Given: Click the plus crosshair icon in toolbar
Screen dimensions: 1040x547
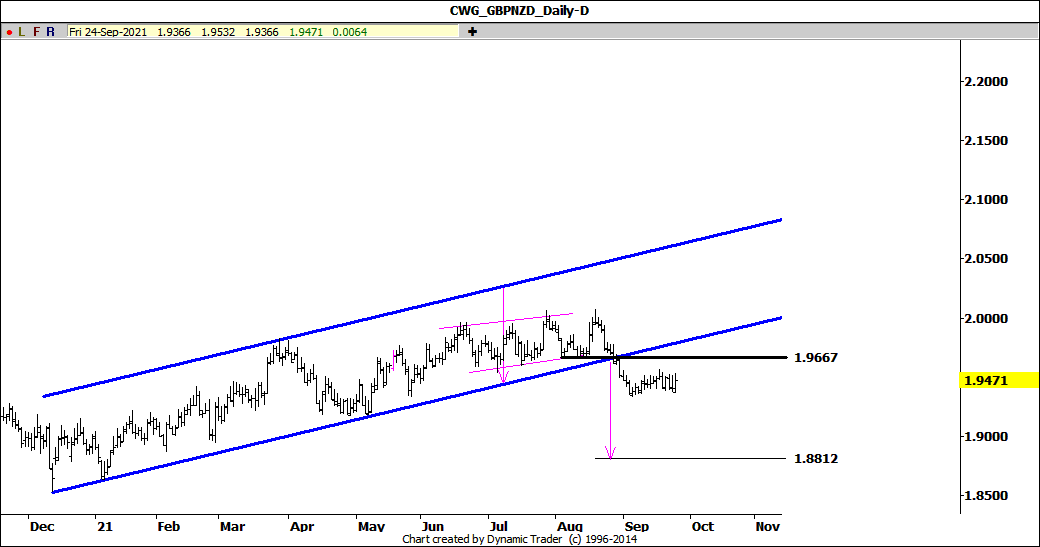Looking at the screenshot, I should 472,32.
